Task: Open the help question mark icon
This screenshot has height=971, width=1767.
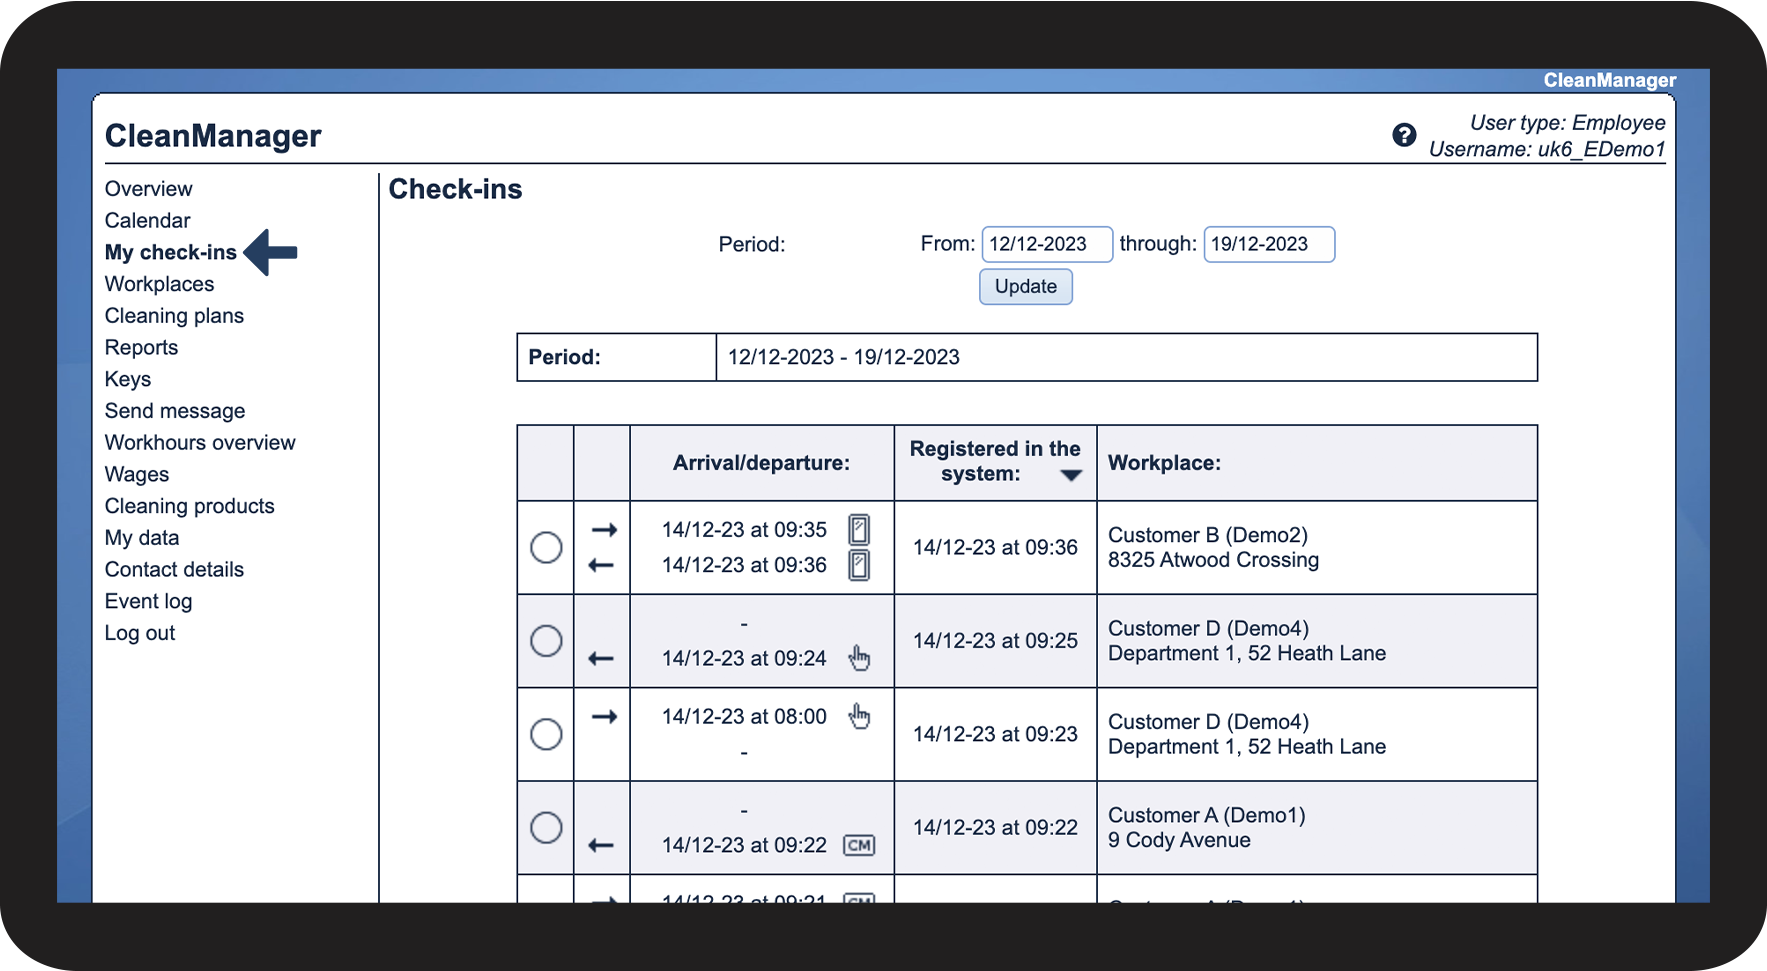Action: [1404, 135]
